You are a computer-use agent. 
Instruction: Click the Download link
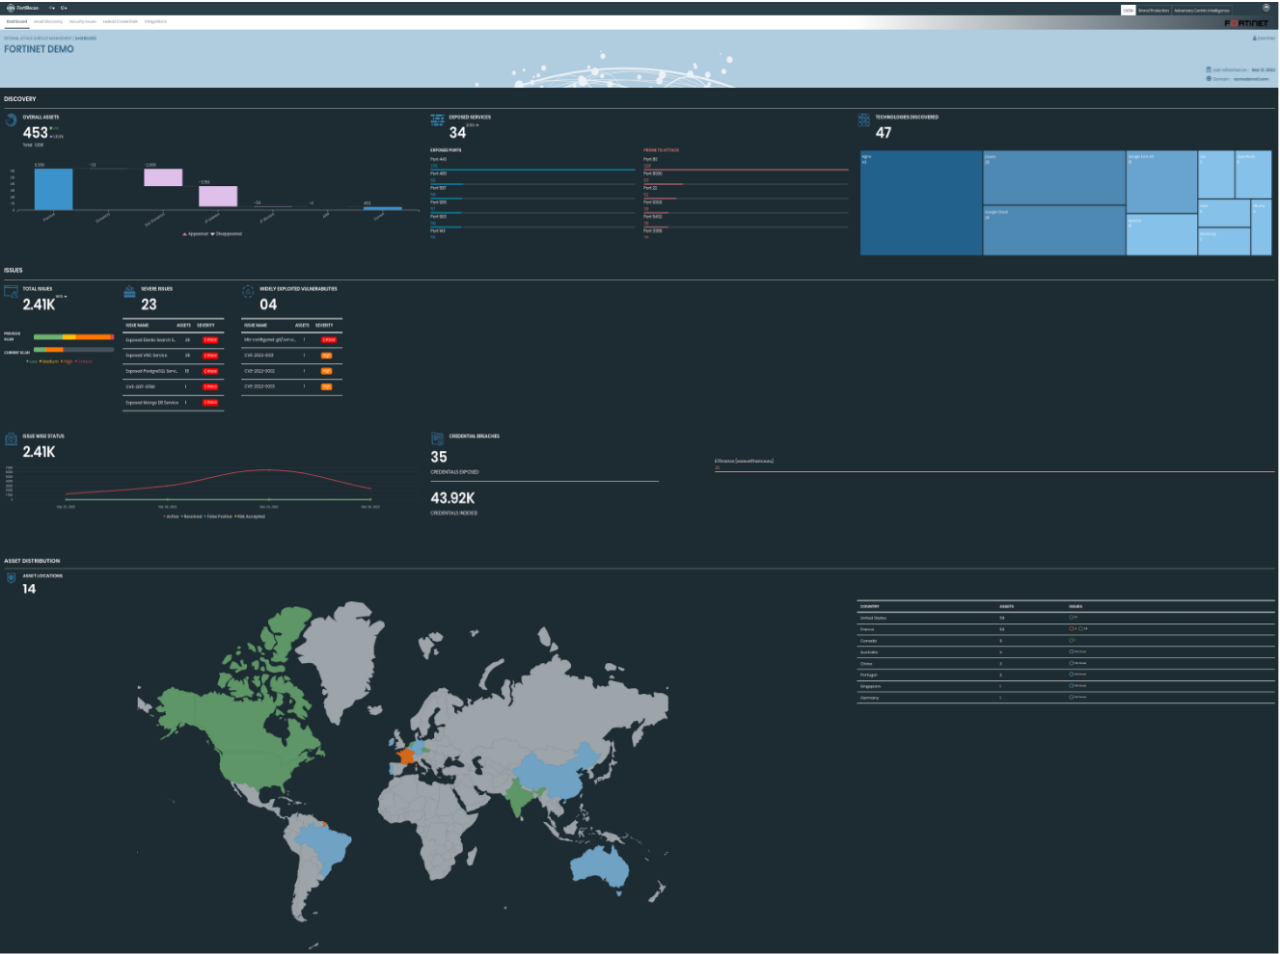coord(1264,38)
